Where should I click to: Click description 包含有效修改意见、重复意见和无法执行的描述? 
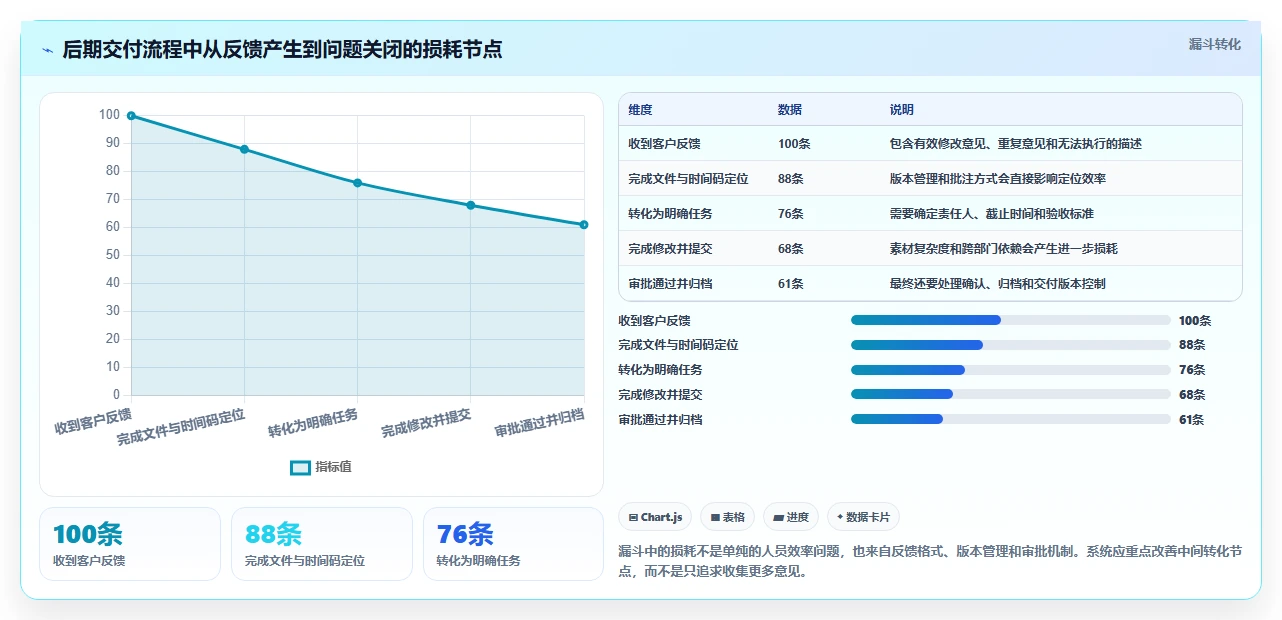[x=1016, y=144]
